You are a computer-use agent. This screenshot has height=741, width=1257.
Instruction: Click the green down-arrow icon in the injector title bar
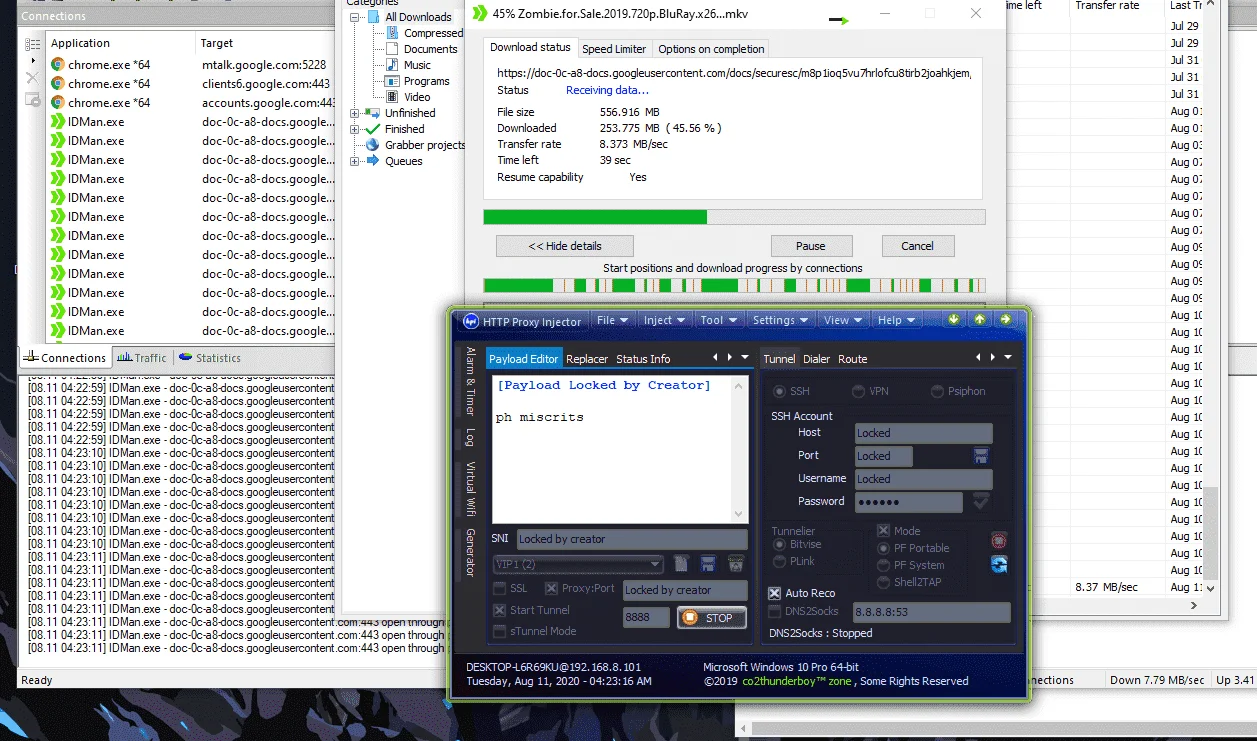point(954,320)
